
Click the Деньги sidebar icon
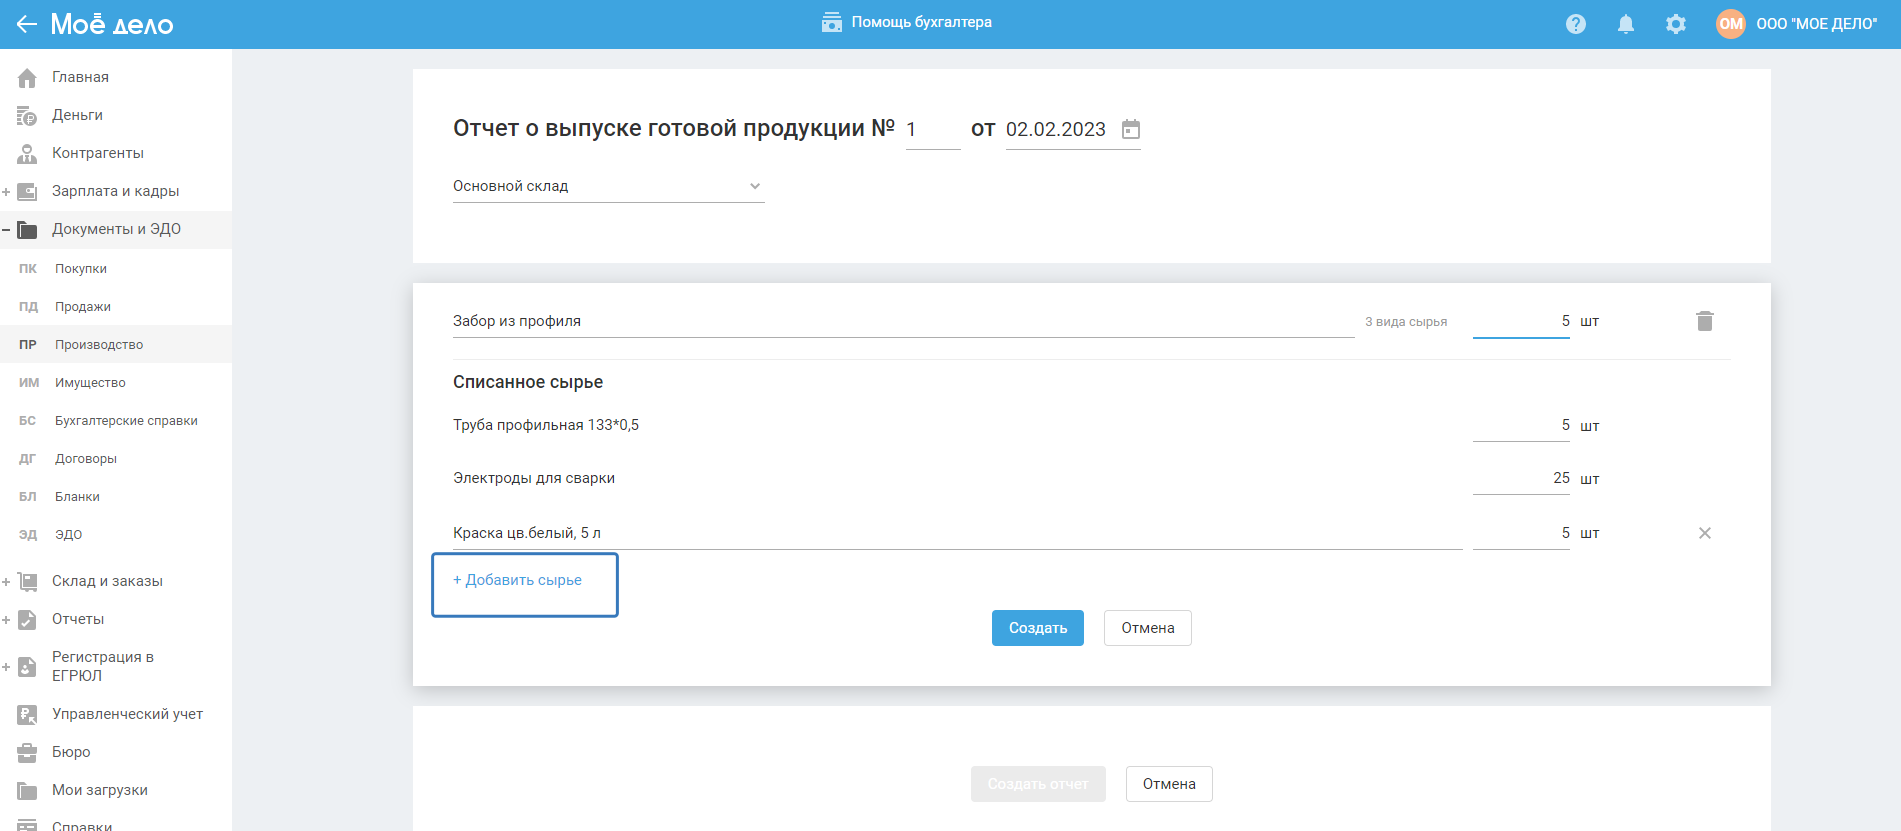tap(27, 115)
